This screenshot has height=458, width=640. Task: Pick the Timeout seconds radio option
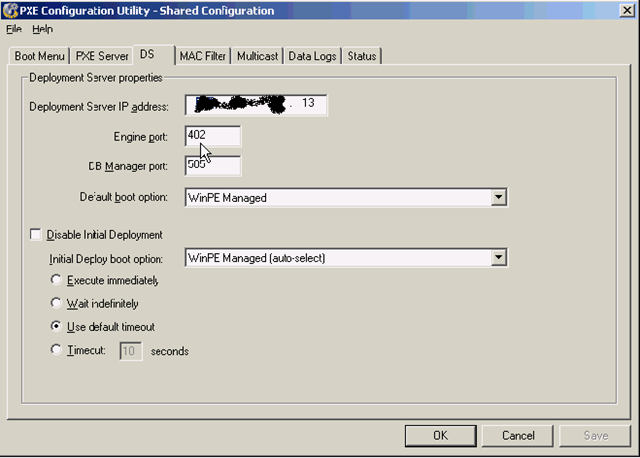(56, 351)
